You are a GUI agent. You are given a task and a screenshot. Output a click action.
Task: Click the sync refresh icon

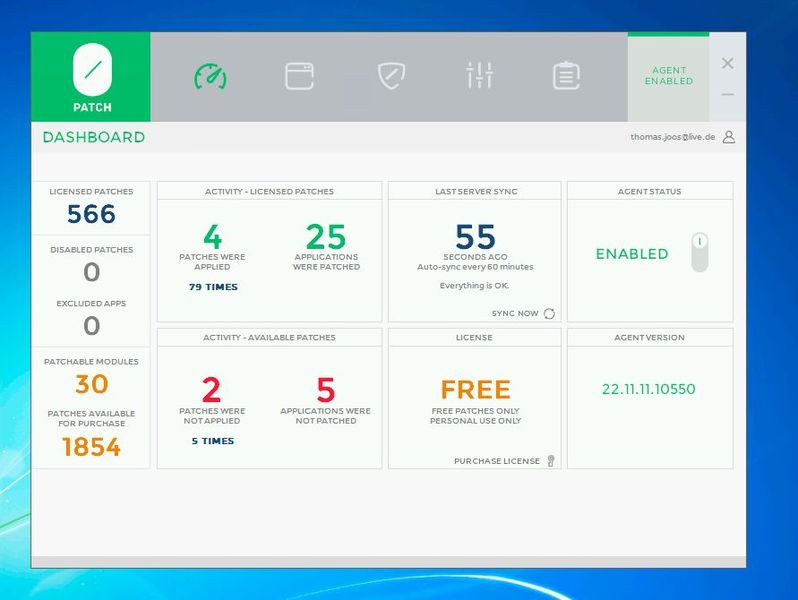(x=549, y=313)
